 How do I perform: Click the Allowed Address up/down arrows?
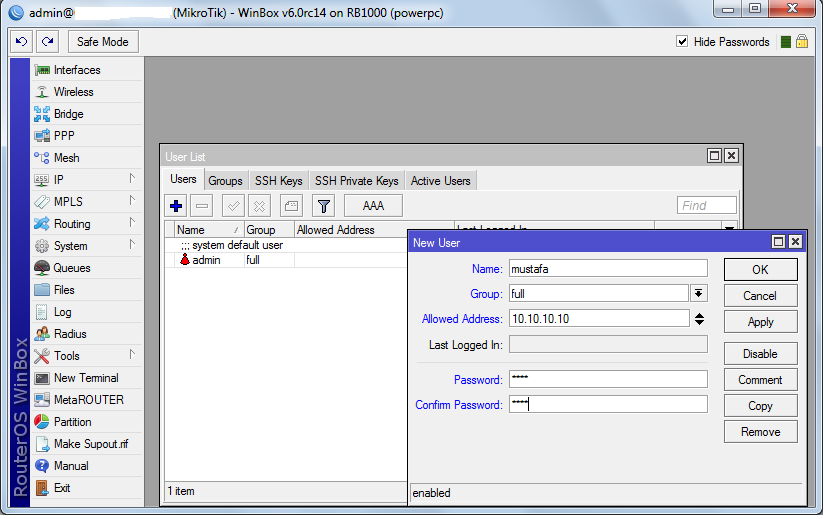click(699, 319)
